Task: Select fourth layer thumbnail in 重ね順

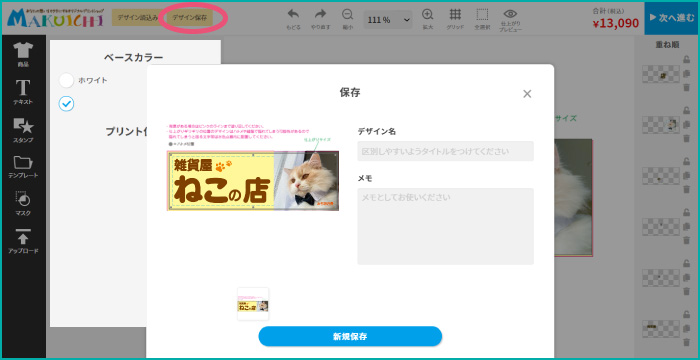Action: click(x=661, y=227)
